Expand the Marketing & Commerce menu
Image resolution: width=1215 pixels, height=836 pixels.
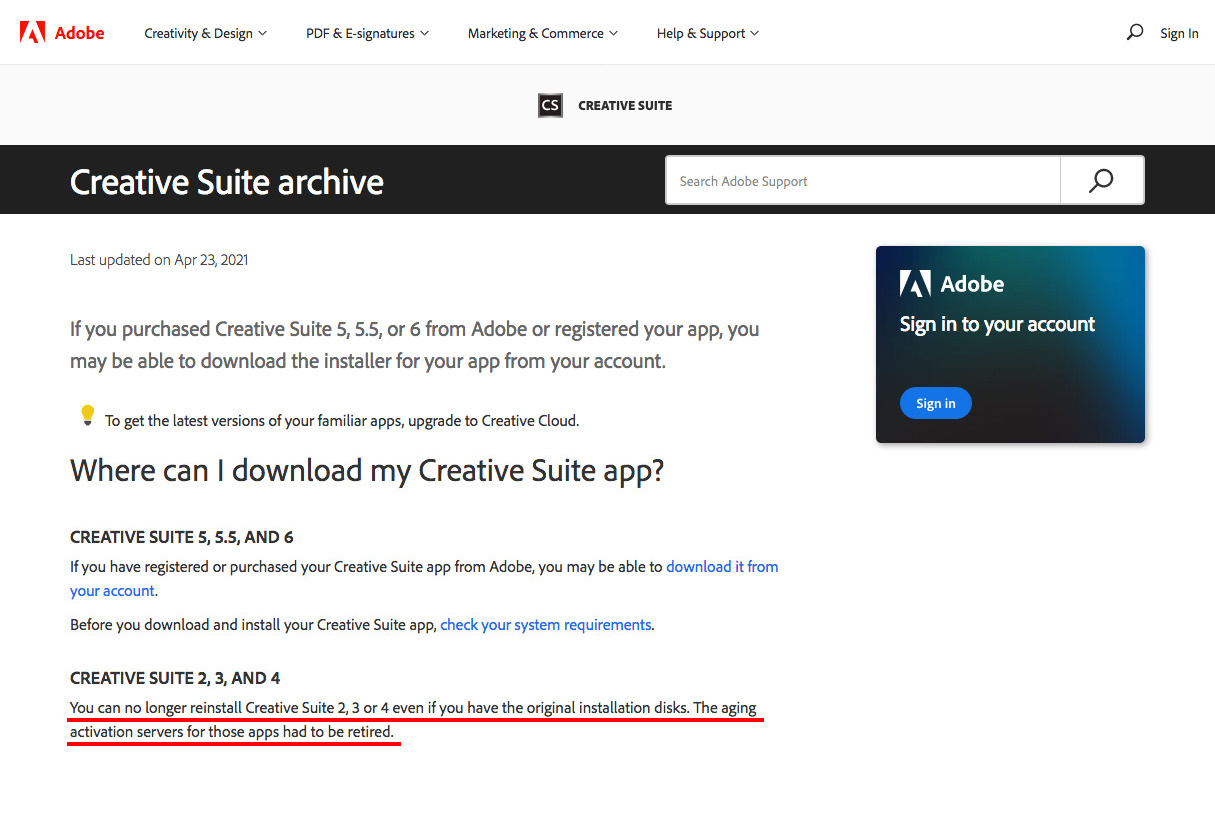542,33
